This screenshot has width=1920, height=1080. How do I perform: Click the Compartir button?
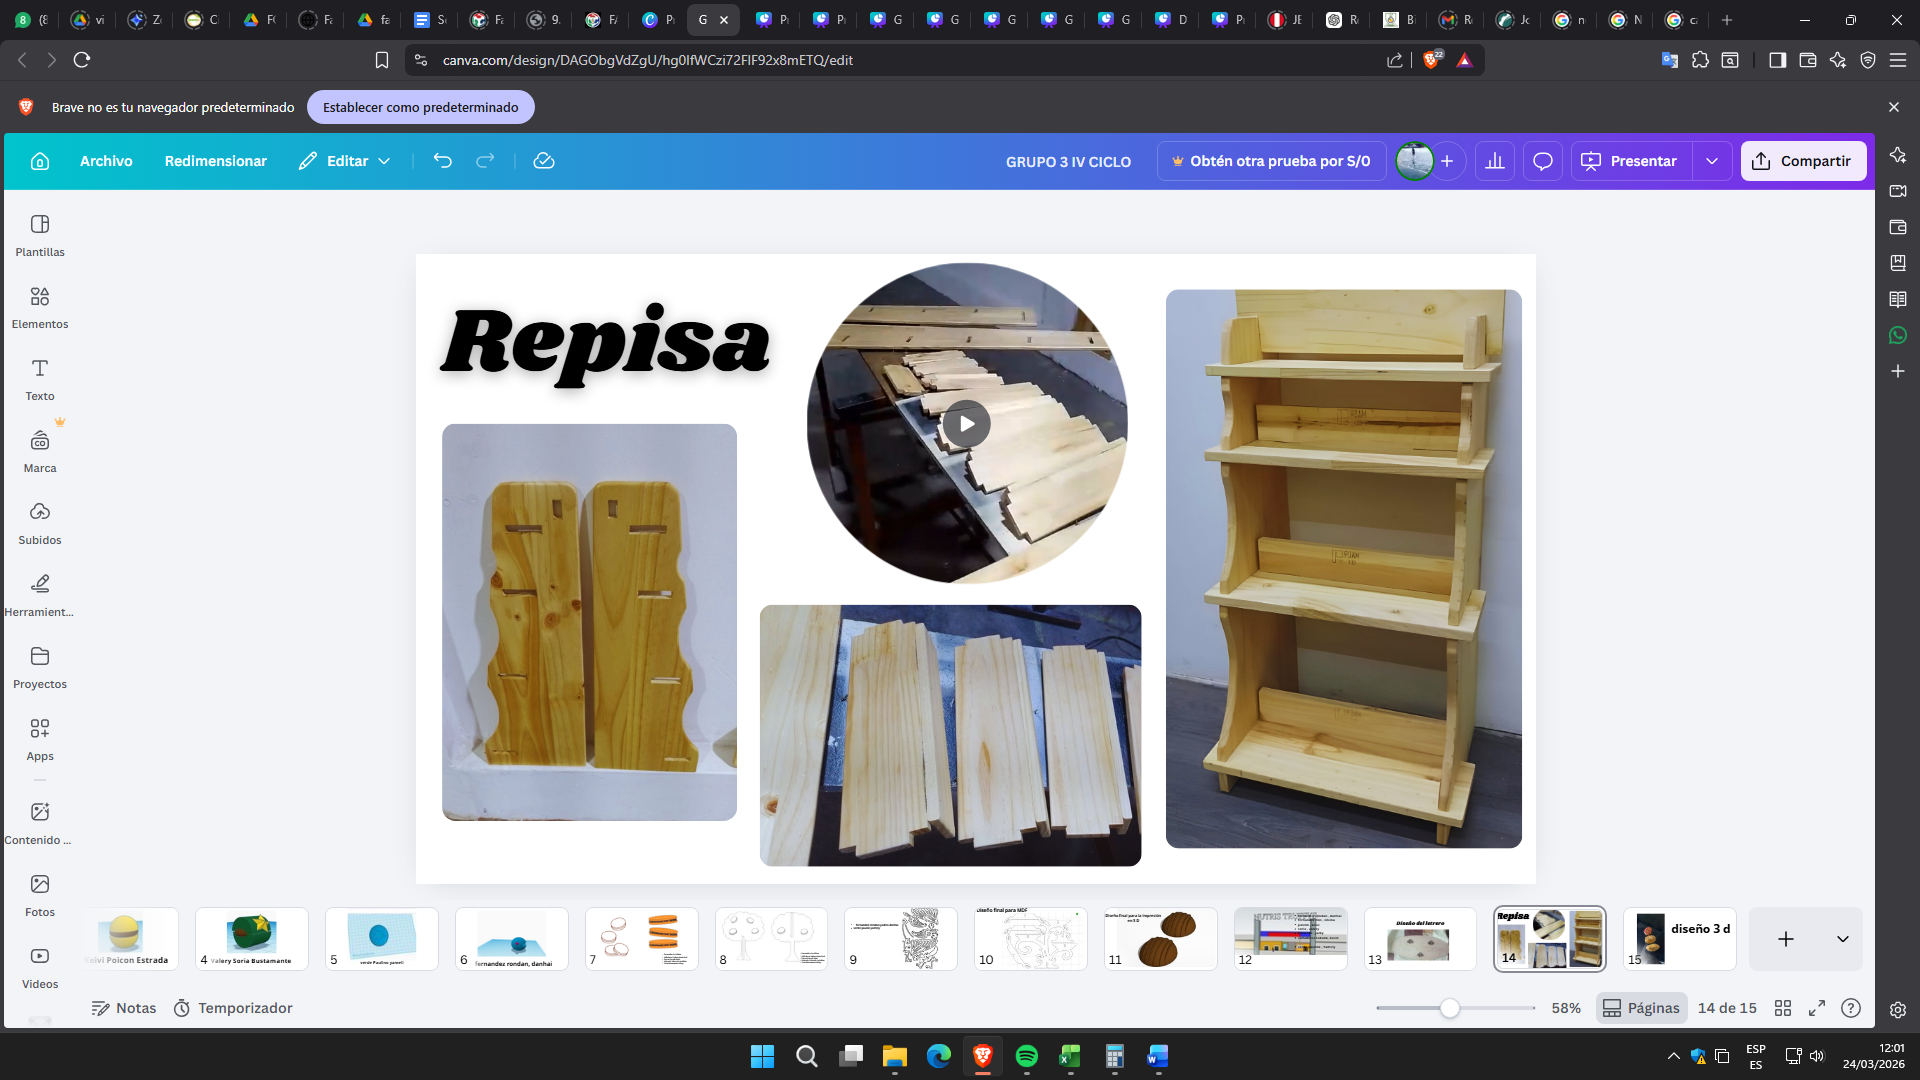point(1803,161)
